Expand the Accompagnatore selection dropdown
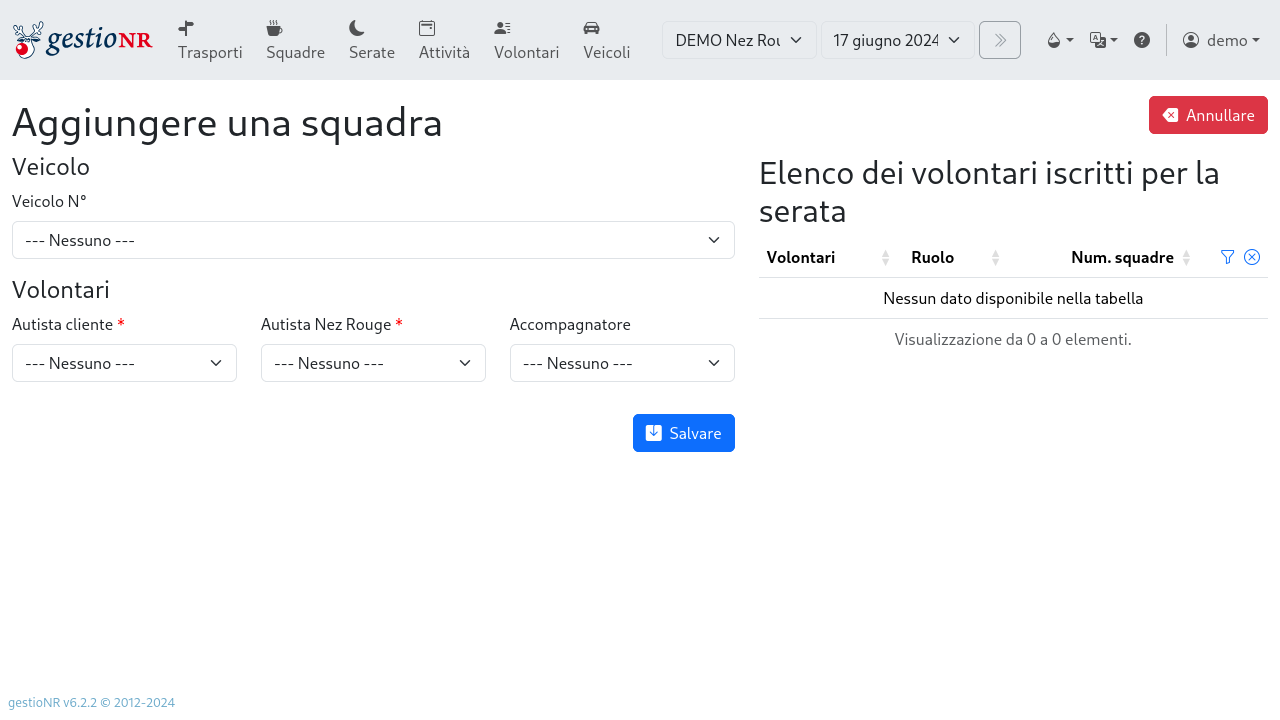This screenshot has height=720, width=1280. (622, 363)
